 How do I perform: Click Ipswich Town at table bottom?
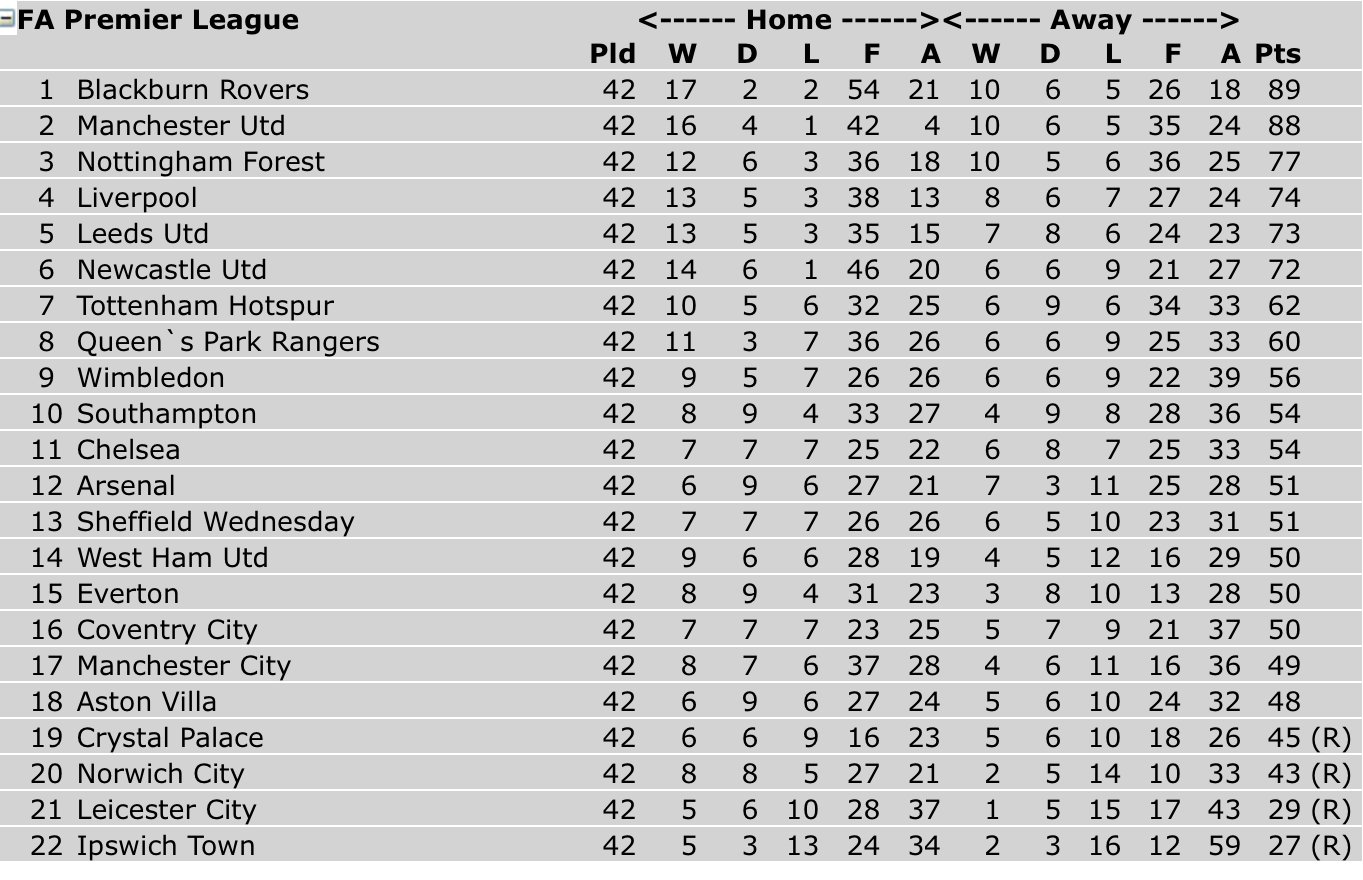click(166, 846)
